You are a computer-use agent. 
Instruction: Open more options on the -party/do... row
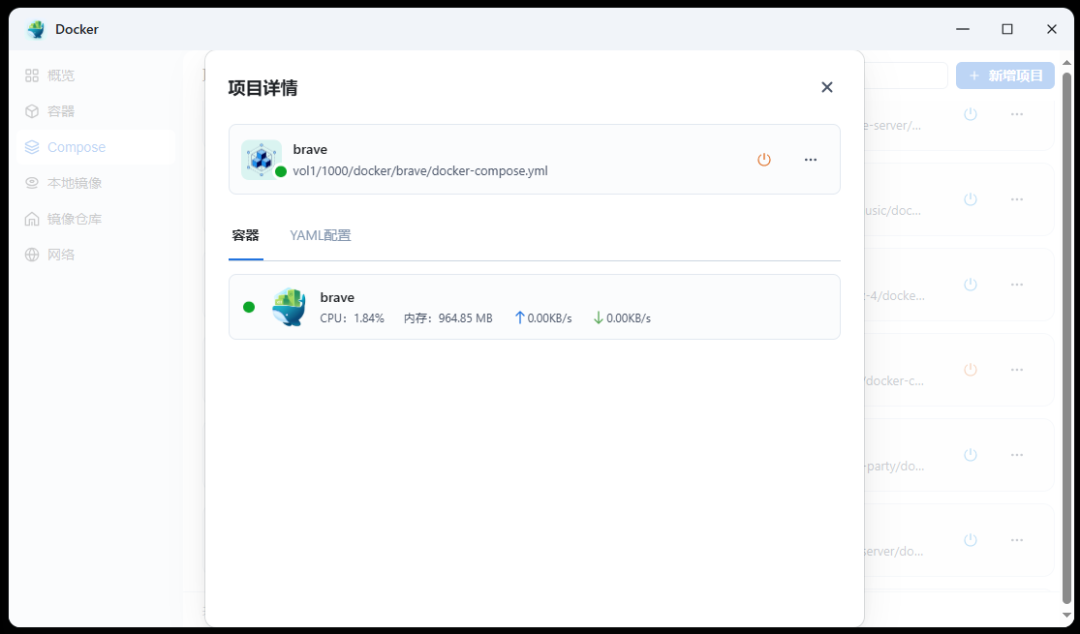pos(1017,455)
